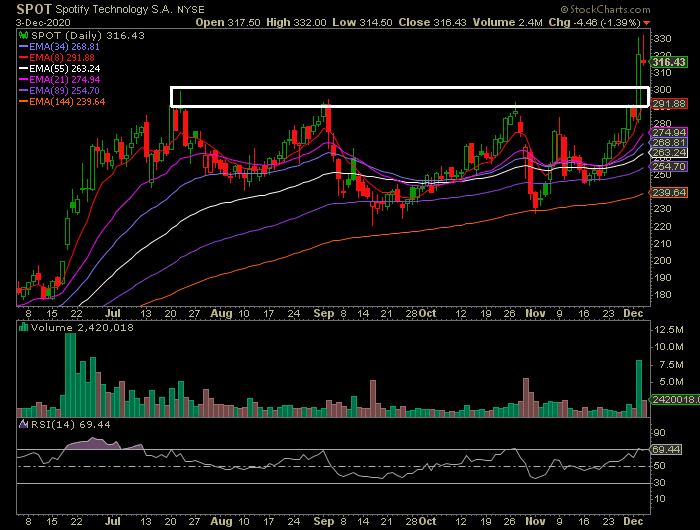The image size is (700, 530).
Task: Select the SPOT ticker symbol in the title
Action: pos(34,9)
